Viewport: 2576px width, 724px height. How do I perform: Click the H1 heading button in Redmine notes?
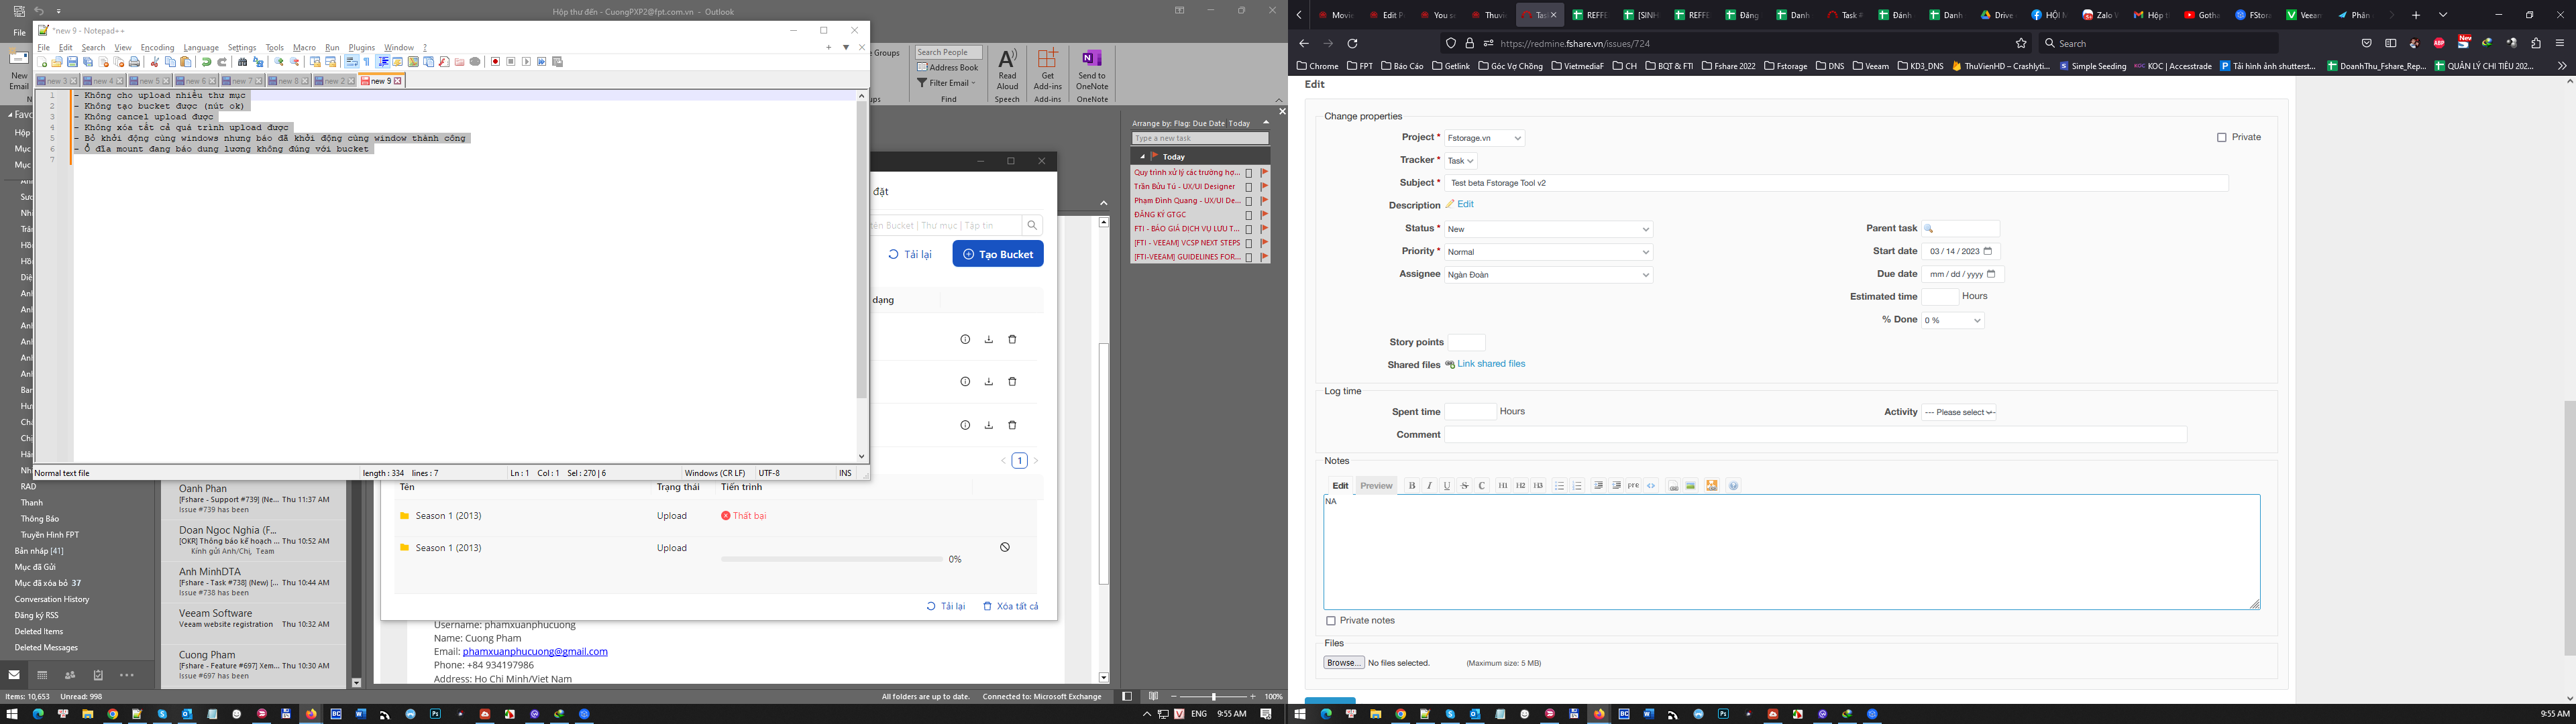pos(1503,486)
